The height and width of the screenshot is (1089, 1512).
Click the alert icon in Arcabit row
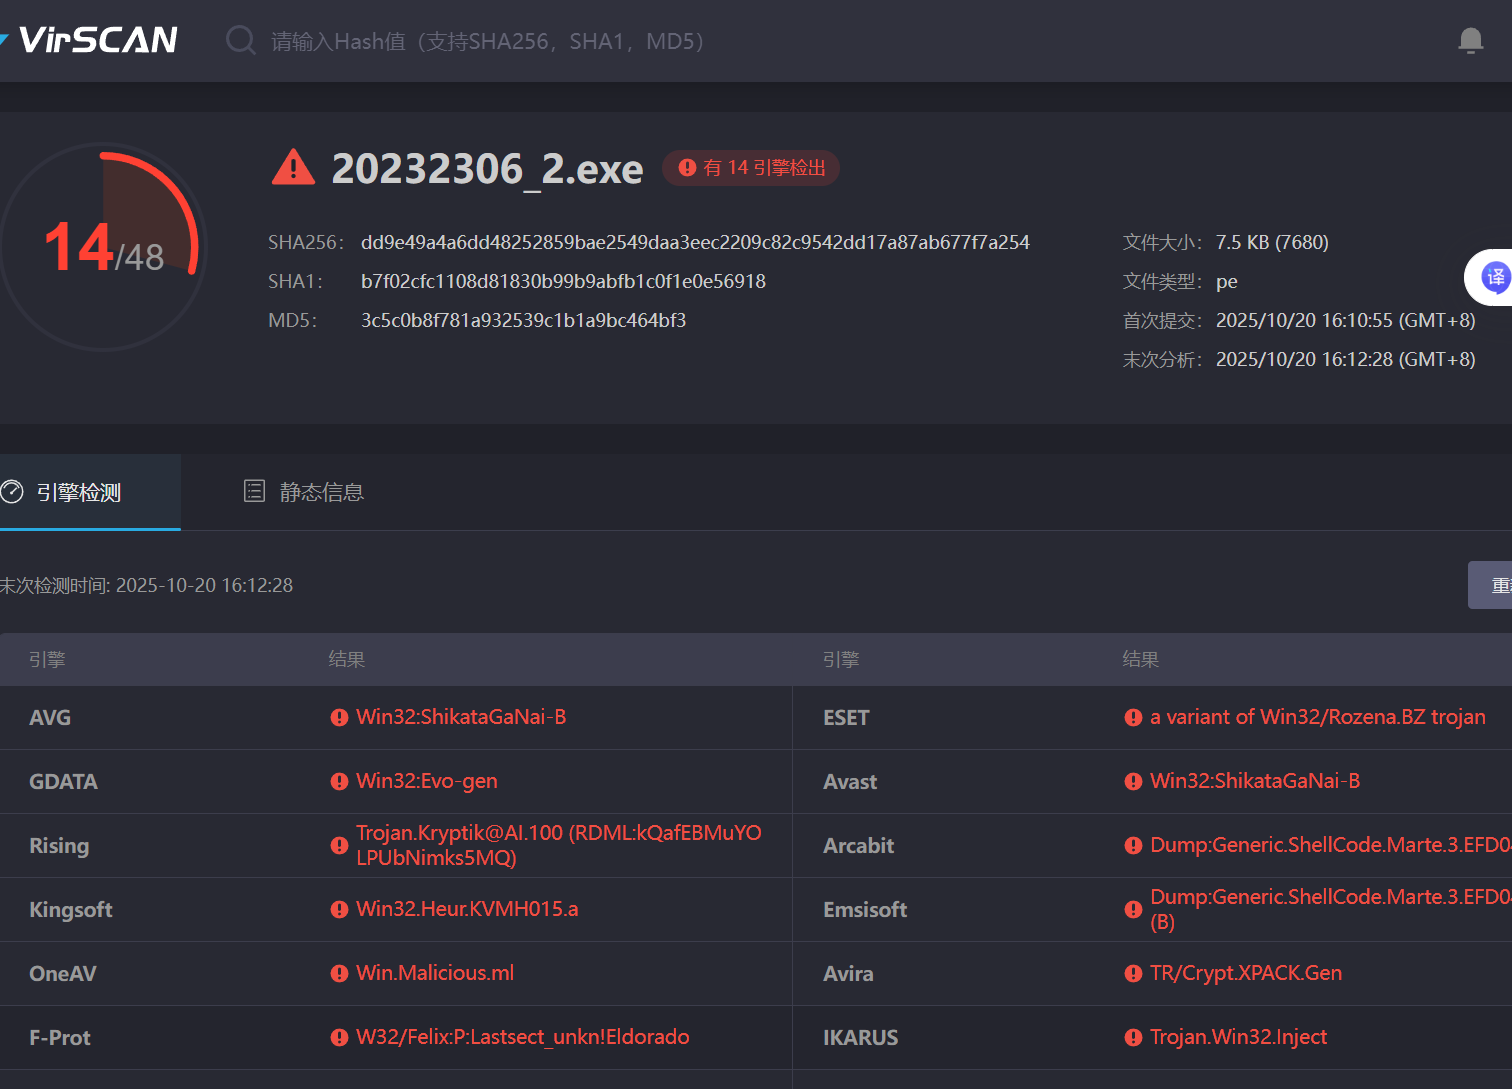pyautogui.click(x=1133, y=845)
